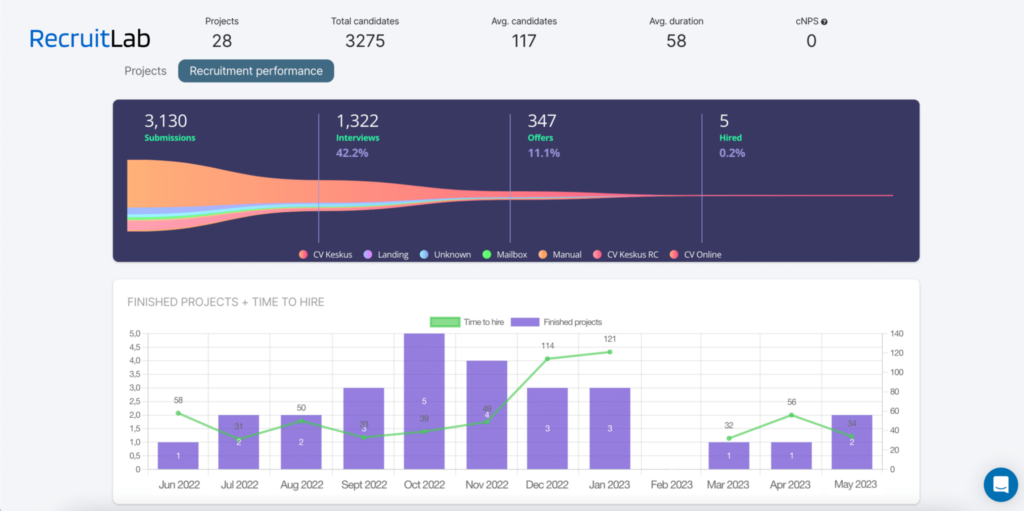Toggle the Landing legend item

385,254
